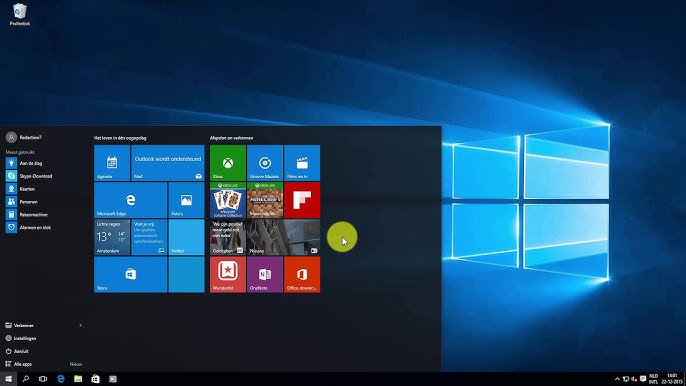Screen dimensions: 686x386
Task: Open Store from the taskbar
Action: 95,379
